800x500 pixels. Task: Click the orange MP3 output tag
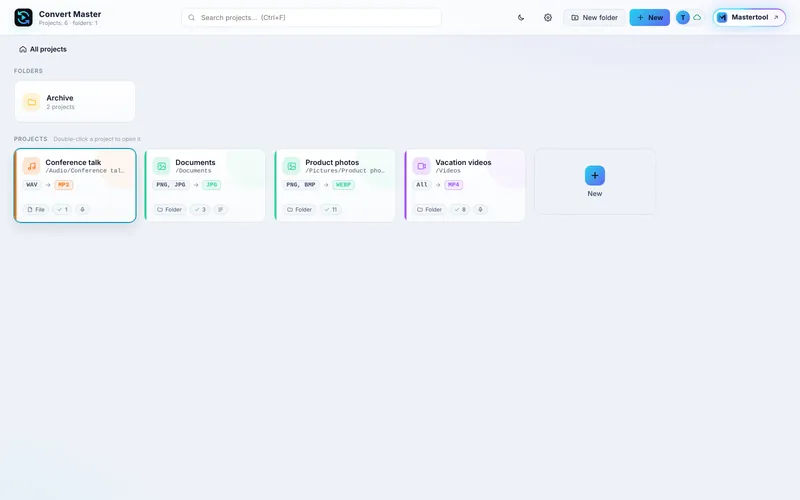[63, 185]
